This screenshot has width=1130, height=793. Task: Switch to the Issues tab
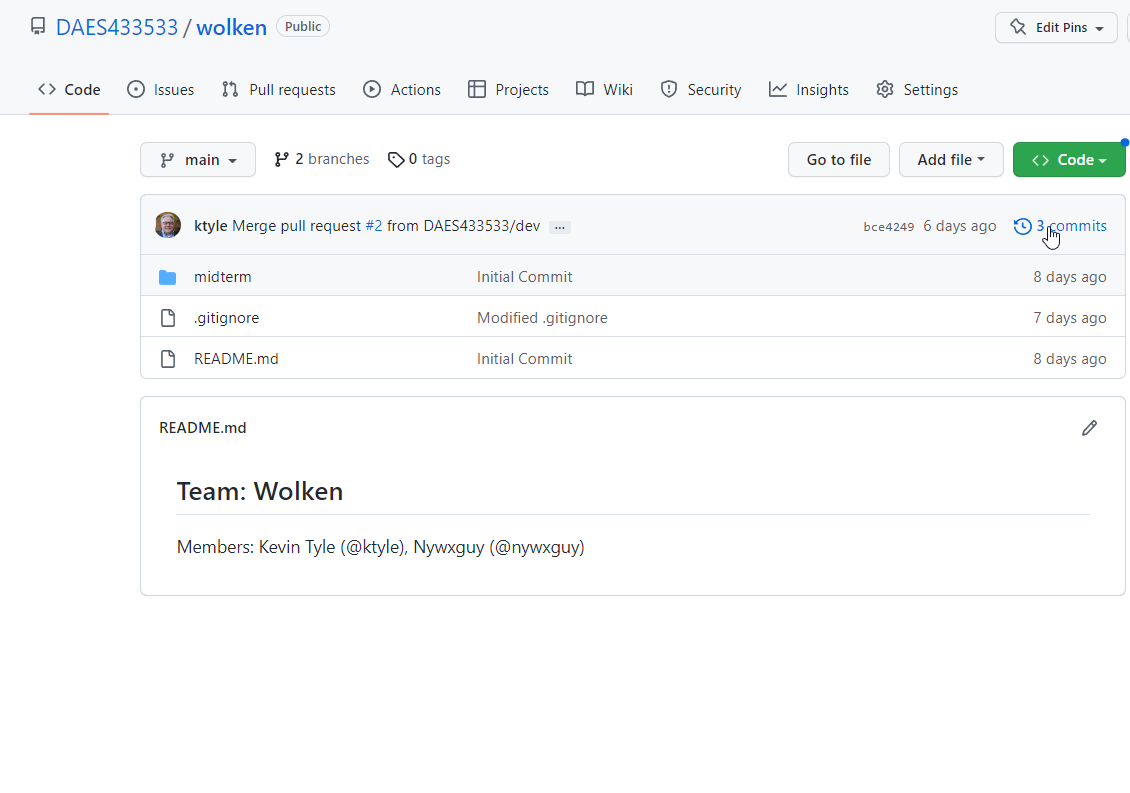pos(161,90)
